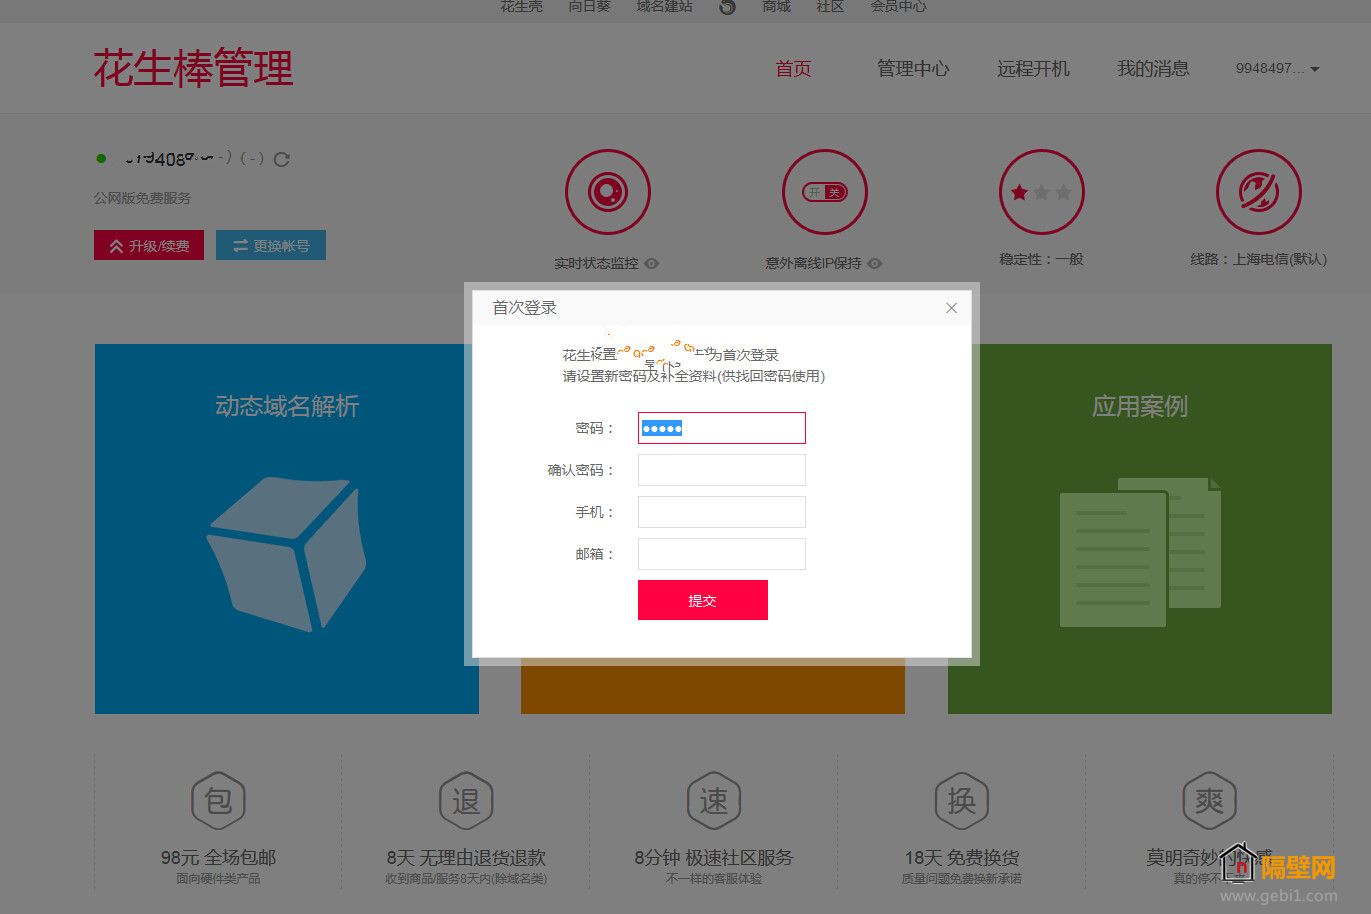Open 域名建站 link in top bar

[664, 7]
